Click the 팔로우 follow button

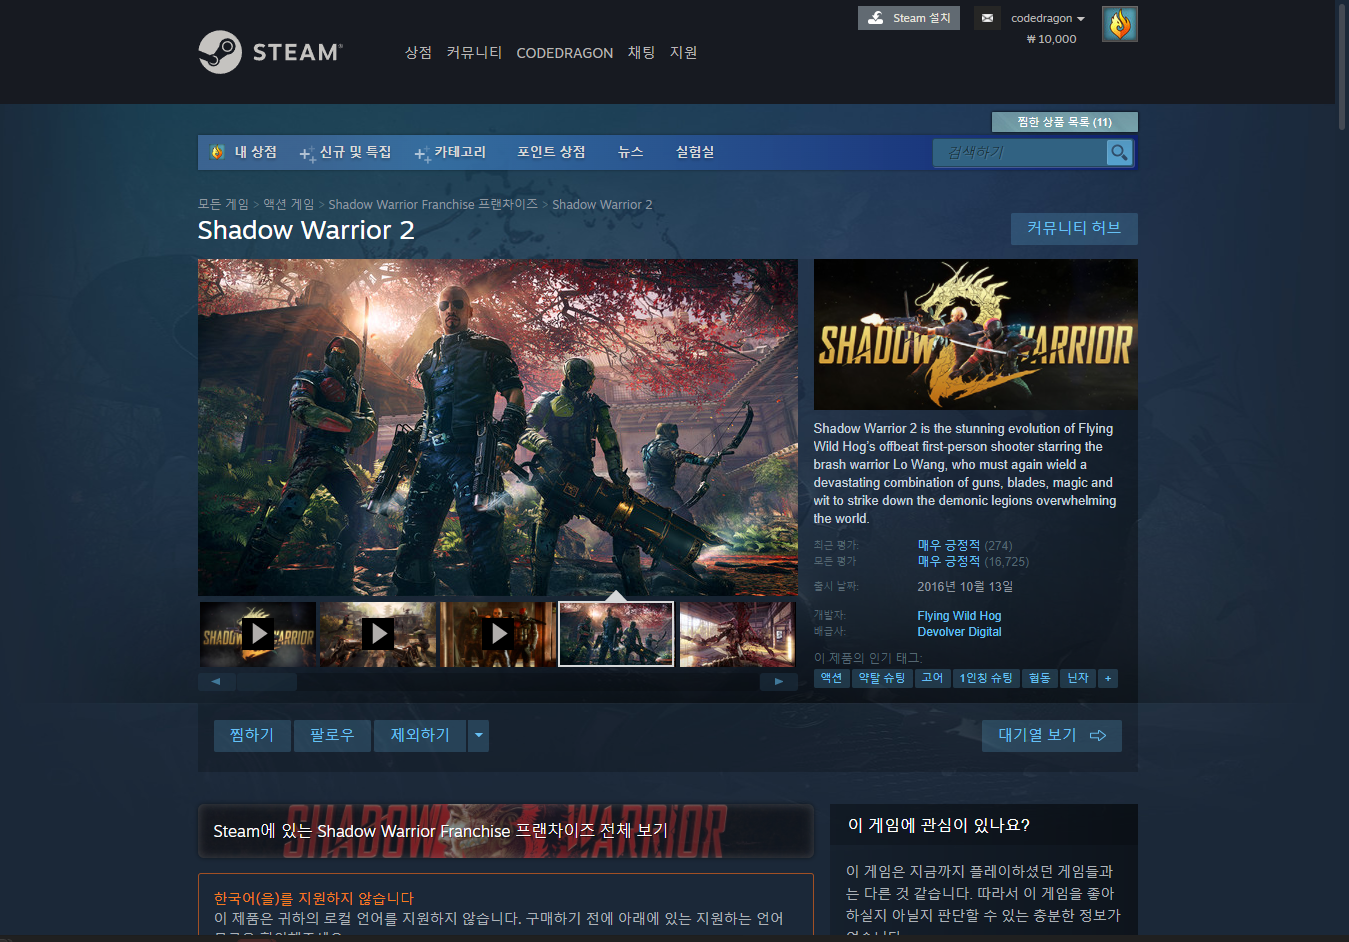[332, 736]
